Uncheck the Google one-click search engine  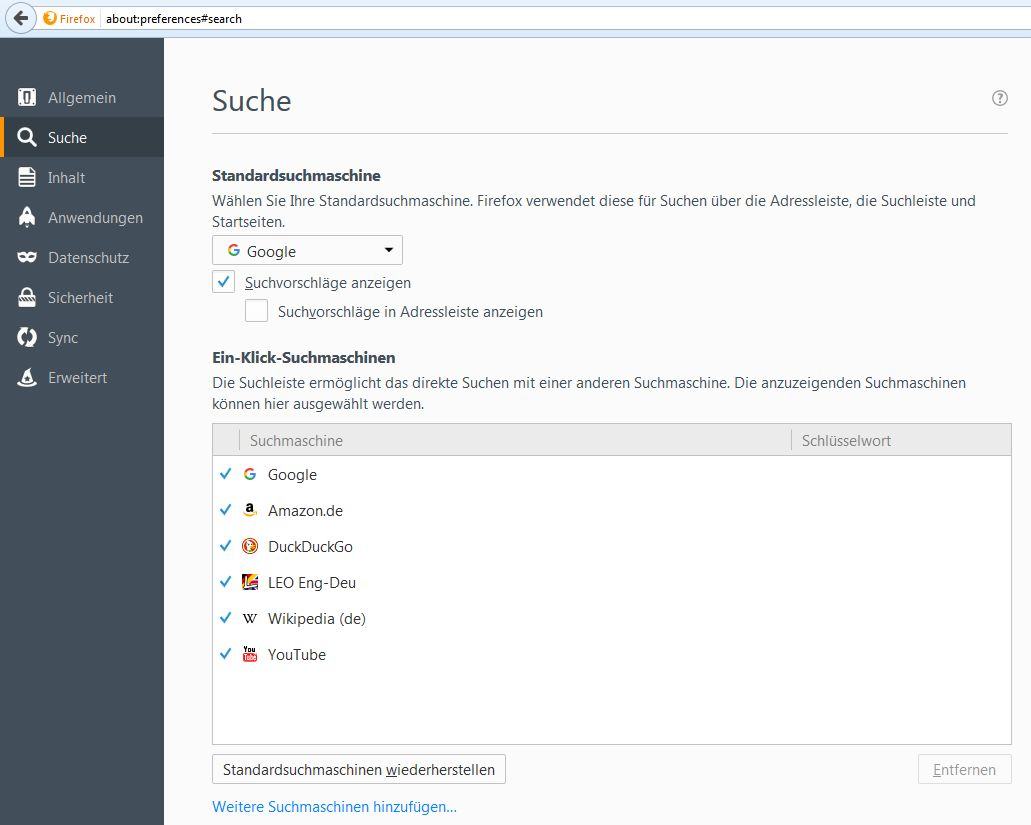pos(226,473)
